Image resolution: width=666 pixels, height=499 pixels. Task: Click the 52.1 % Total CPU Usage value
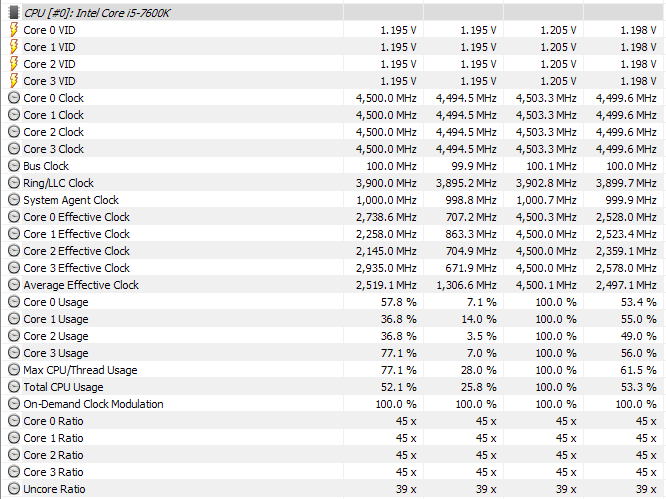pyautogui.click(x=398, y=387)
